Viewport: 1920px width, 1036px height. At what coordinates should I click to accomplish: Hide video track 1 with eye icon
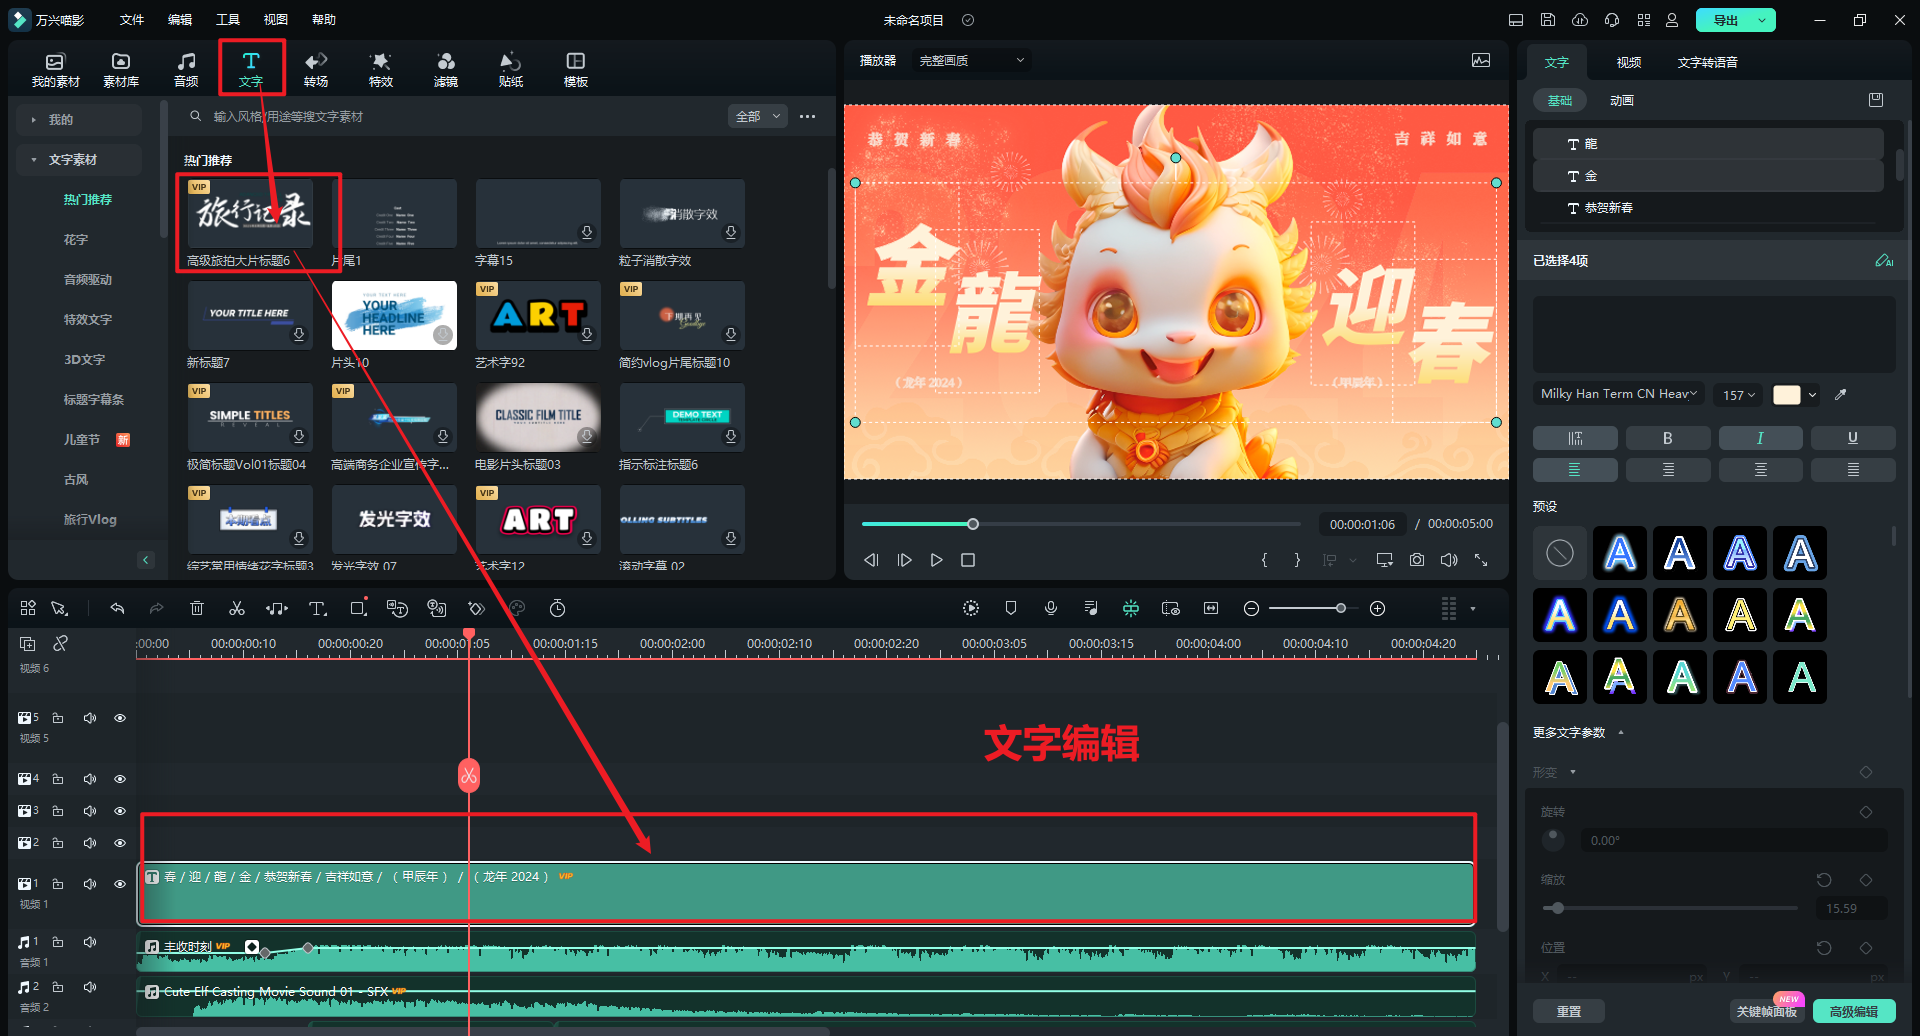click(120, 884)
